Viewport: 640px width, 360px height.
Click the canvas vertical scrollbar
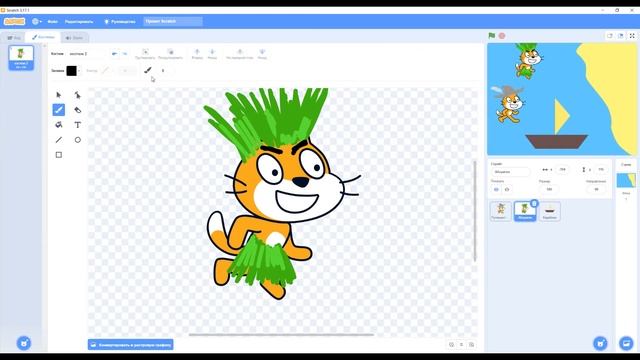(x=475, y=211)
